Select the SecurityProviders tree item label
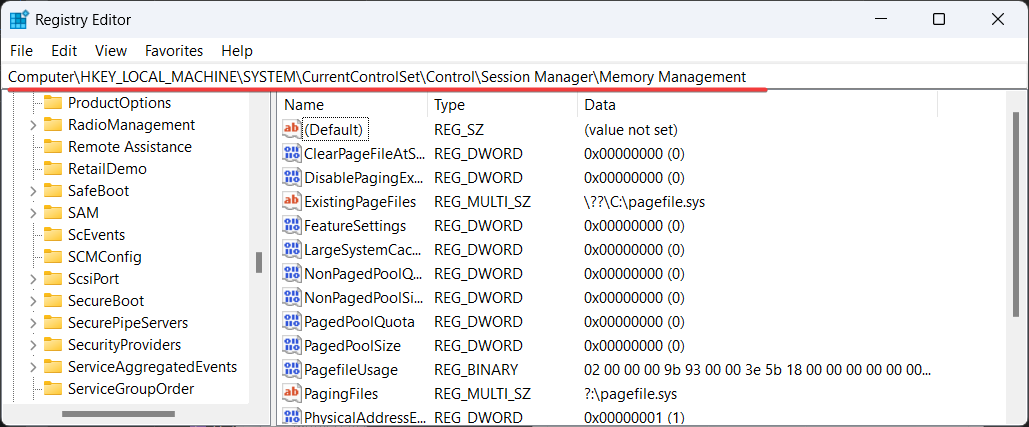Viewport: 1029px width, 427px height. click(x=125, y=345)
